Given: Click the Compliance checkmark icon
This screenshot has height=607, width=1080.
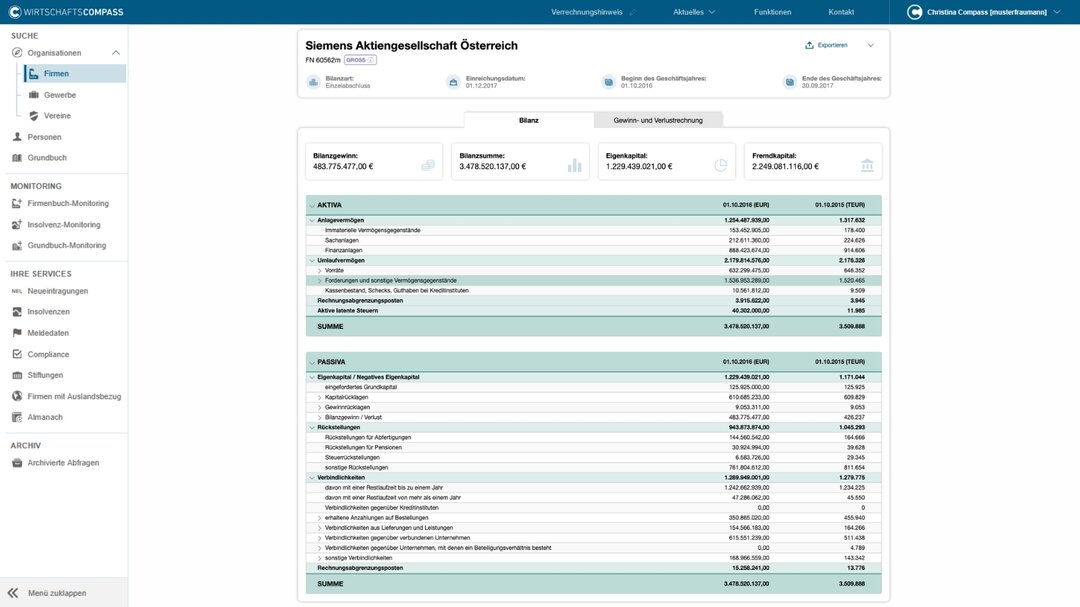Looking at the screenshot, I should [17, 354].
